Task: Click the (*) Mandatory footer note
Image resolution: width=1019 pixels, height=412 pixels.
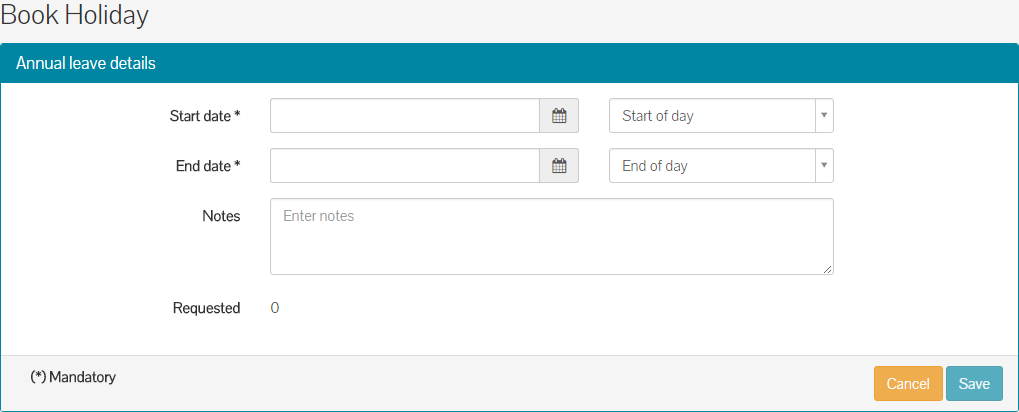Action: pos(73,377)
